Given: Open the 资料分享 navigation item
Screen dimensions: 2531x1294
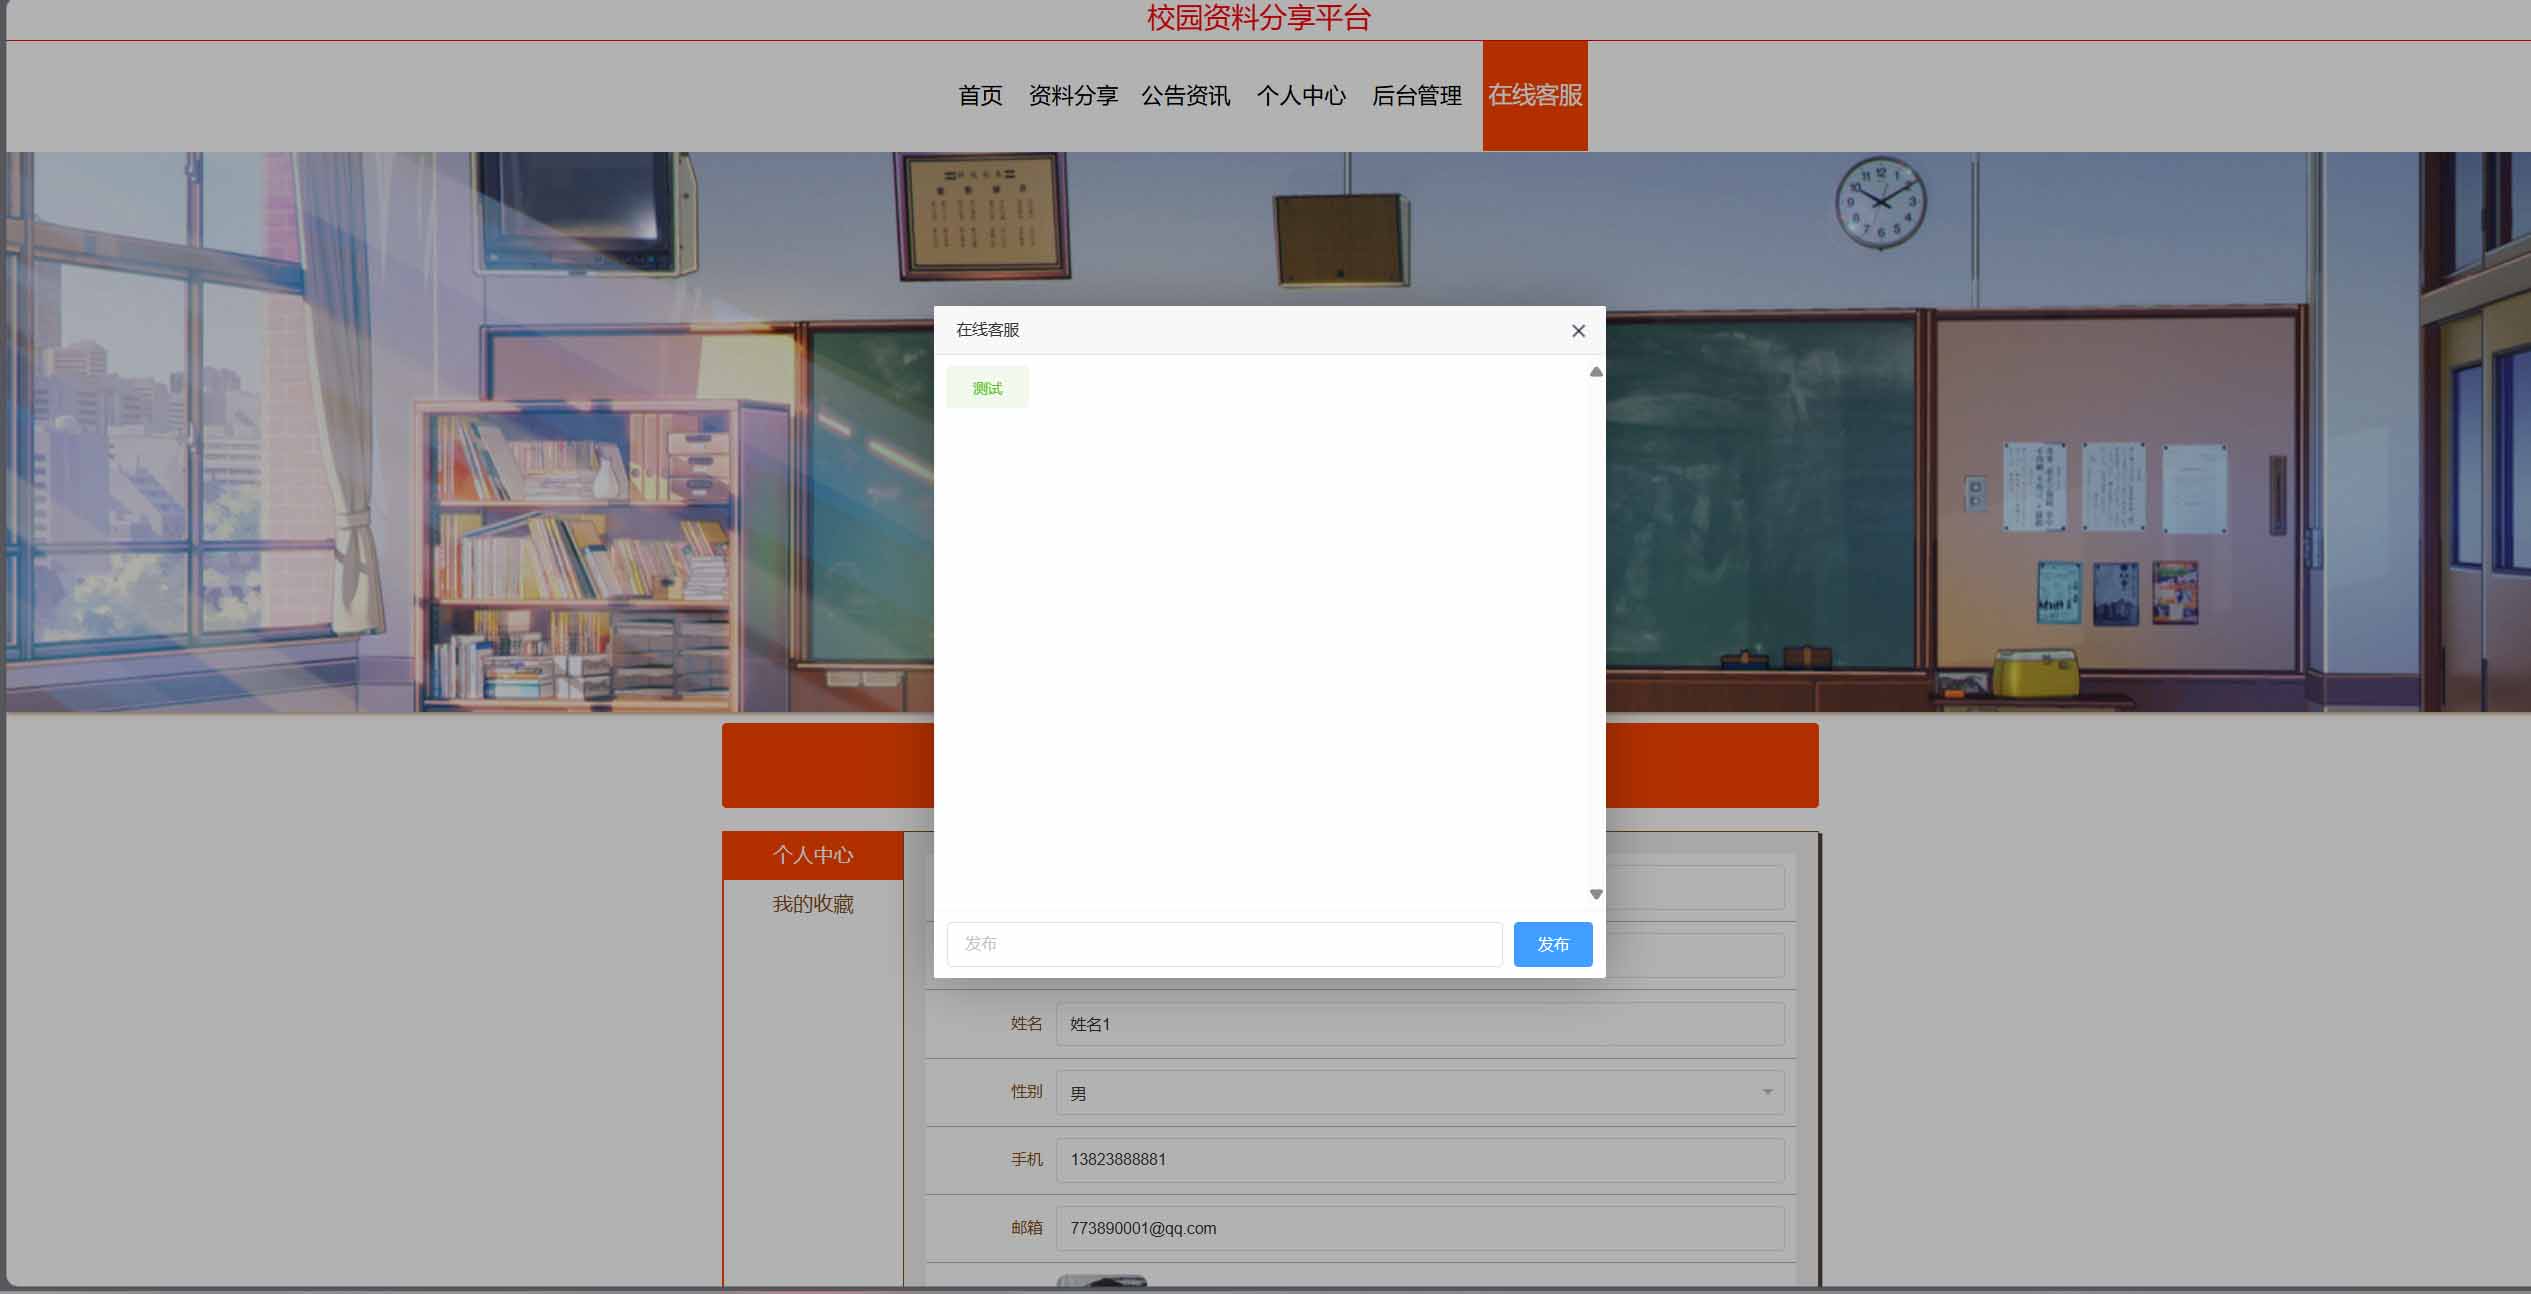Looking at the screenshot, I should pos(1073,96).
